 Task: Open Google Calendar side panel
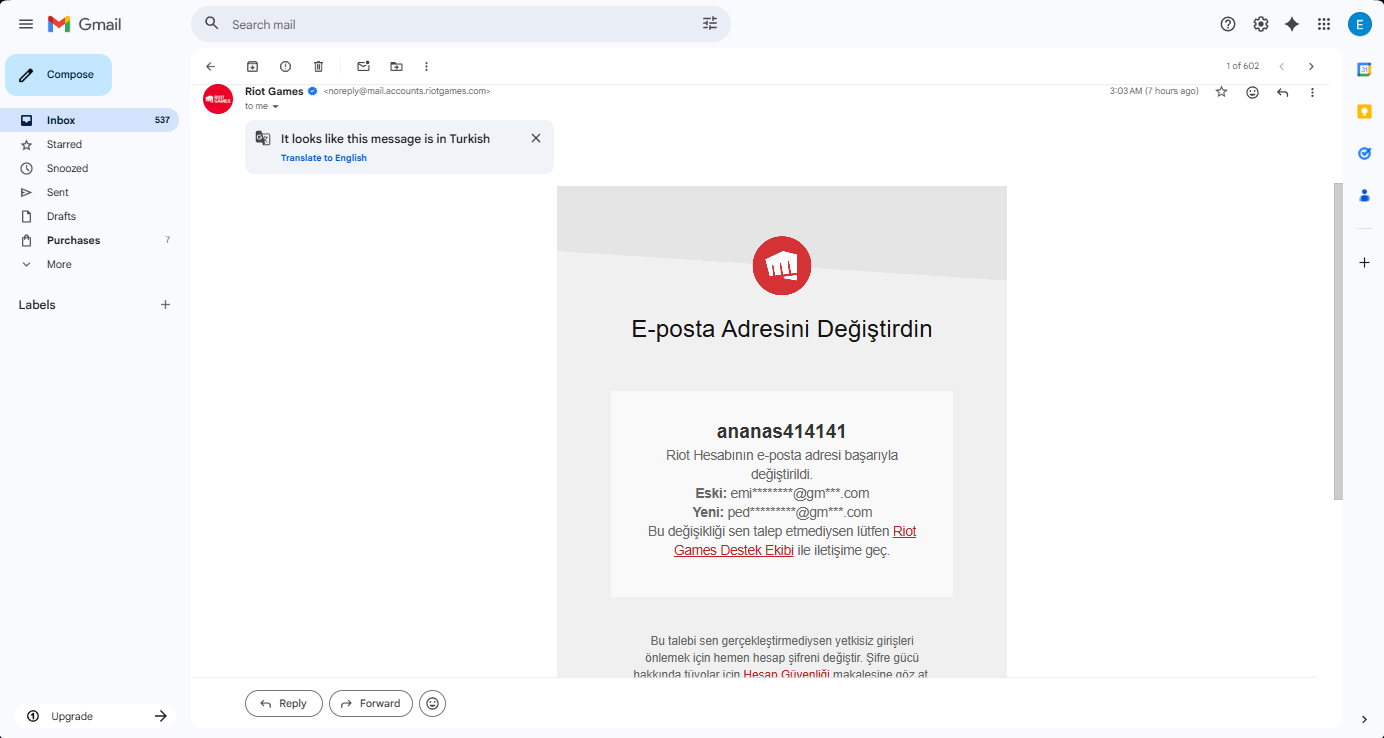point(1364,69)
